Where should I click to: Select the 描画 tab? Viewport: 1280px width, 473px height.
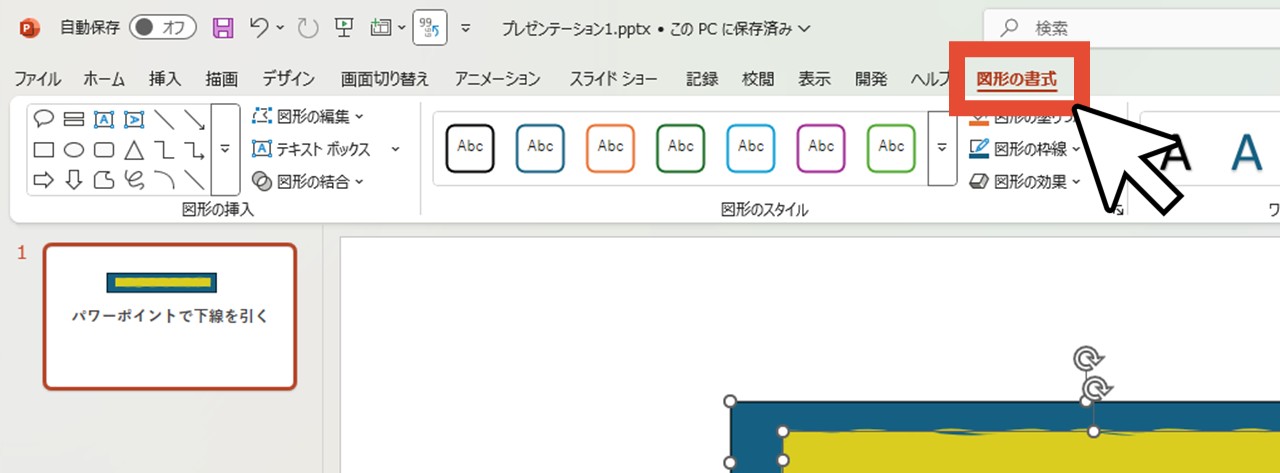point(221,79)
